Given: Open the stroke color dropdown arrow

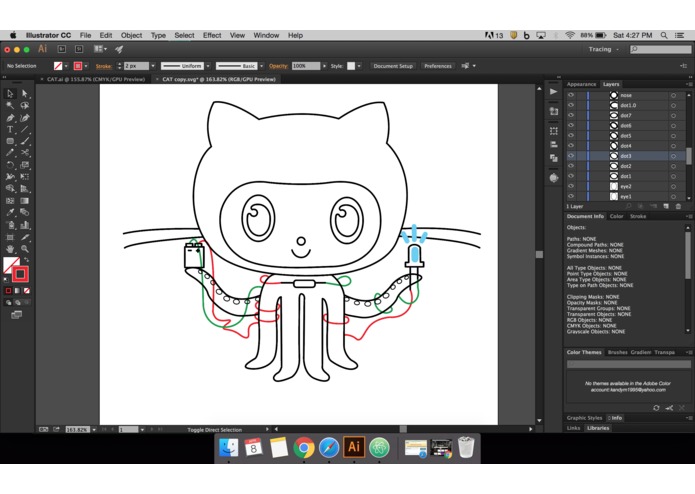Looking at the screenshot, I should click(x=86, y=66).
